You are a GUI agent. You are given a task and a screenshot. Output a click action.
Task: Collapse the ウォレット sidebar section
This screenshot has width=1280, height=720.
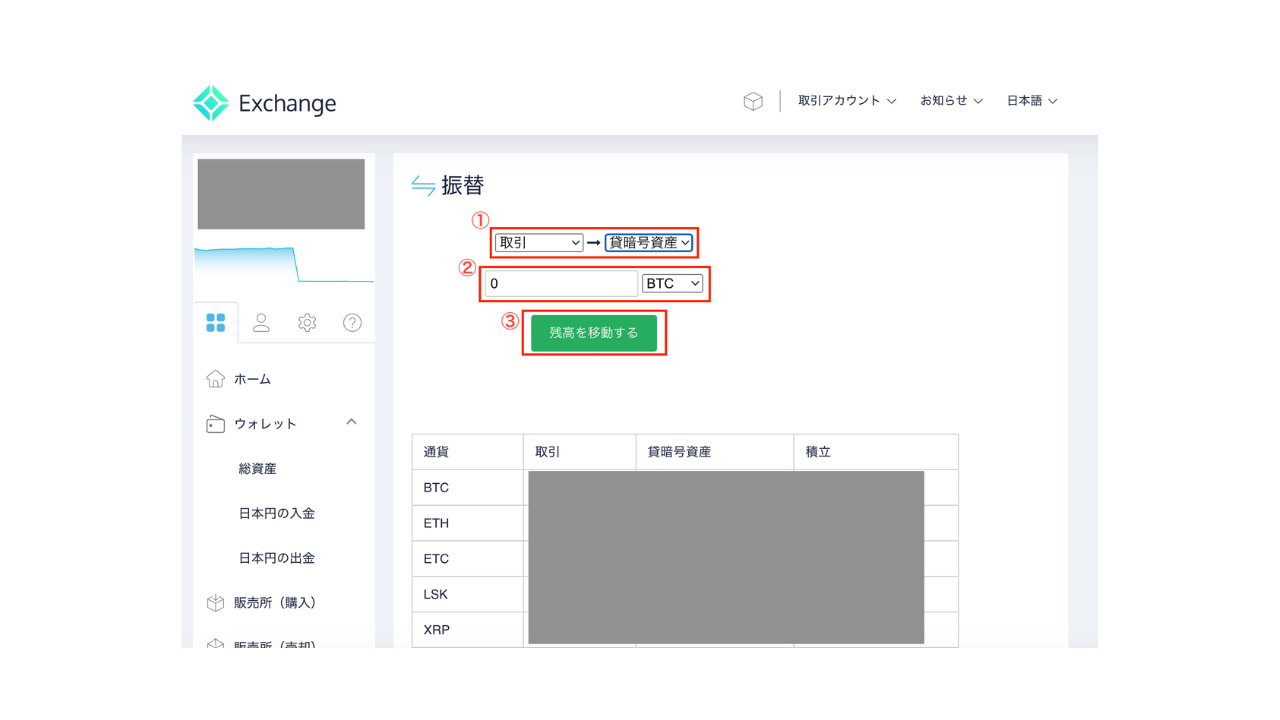[351, 422]
